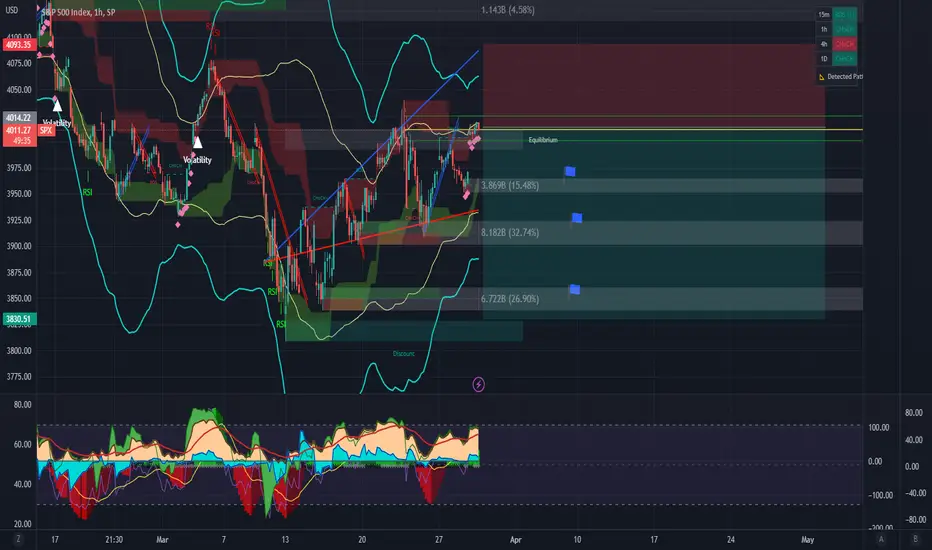Click the large red supply zone box
This screenshot has height=550, width=932.
pyautogui.click(x=654, y=85)
